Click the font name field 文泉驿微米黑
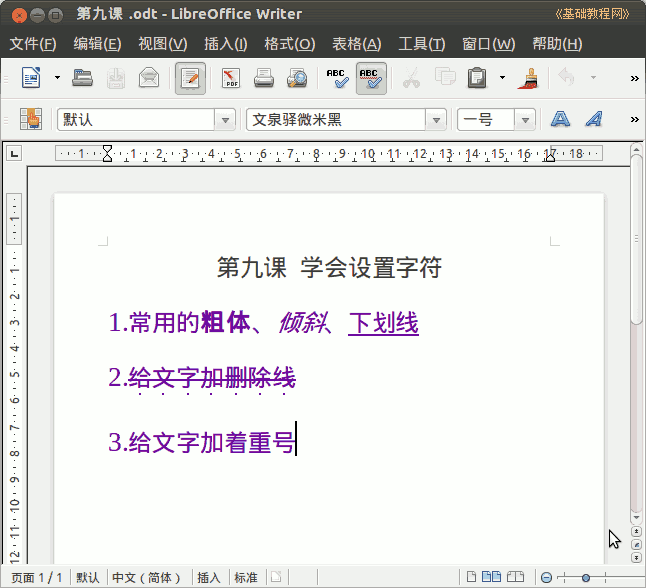The image size is (646, 588). [x=336, y=120]
